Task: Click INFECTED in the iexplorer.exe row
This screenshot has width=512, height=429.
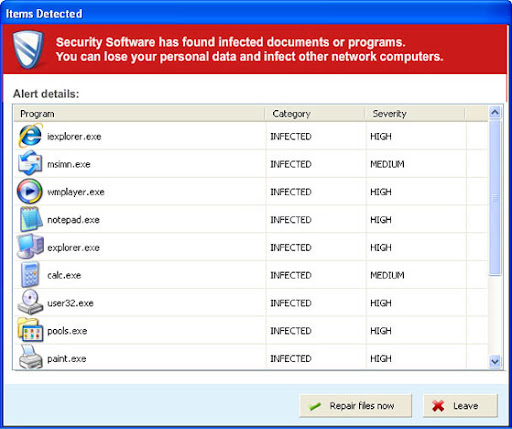Action: pos(291,136)
